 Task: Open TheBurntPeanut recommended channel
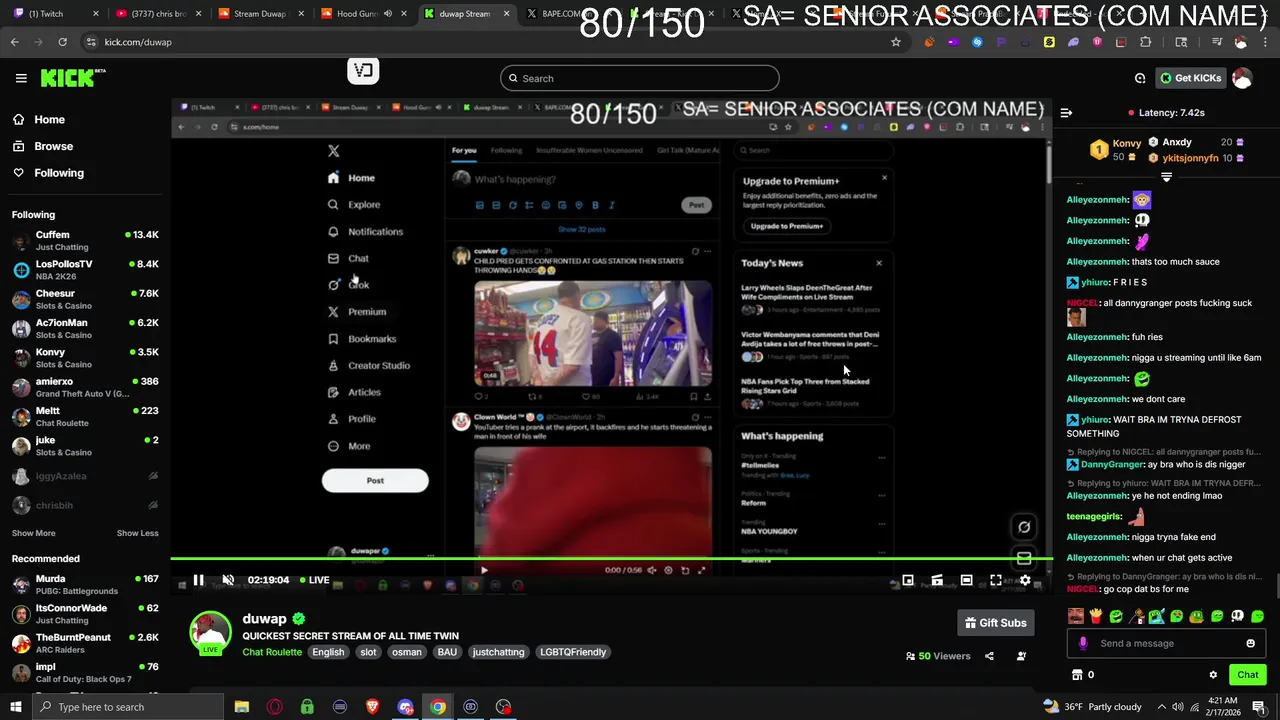85,643
